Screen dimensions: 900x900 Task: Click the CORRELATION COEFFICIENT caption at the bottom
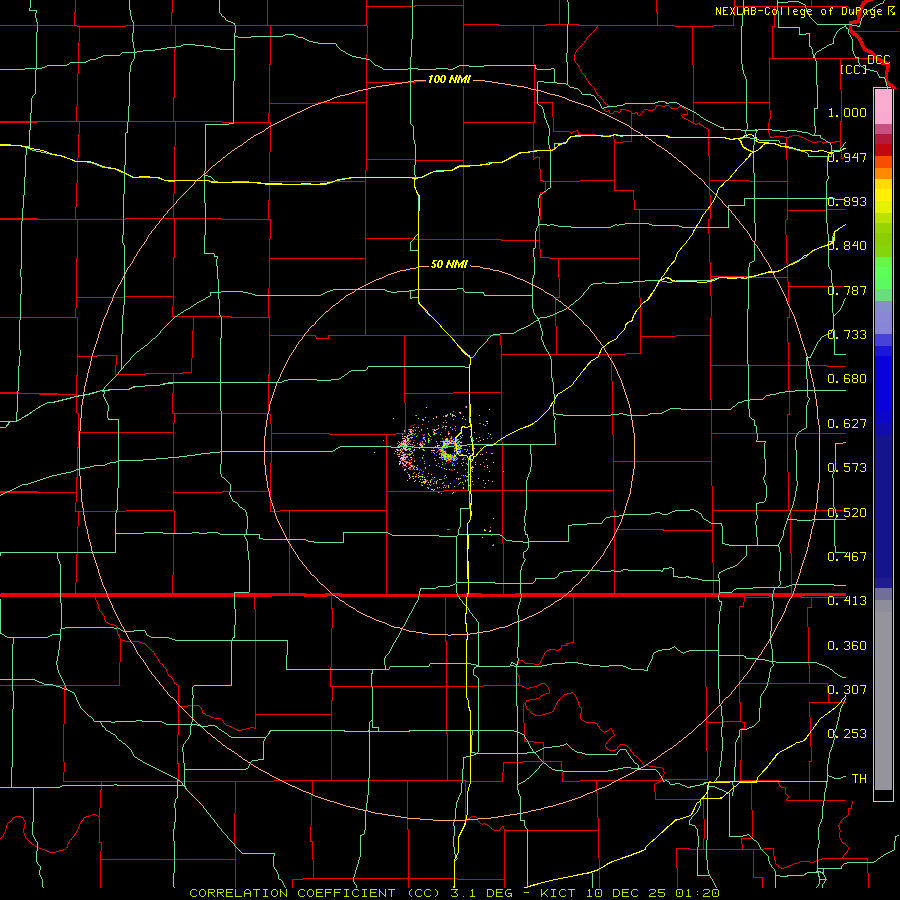454,893
